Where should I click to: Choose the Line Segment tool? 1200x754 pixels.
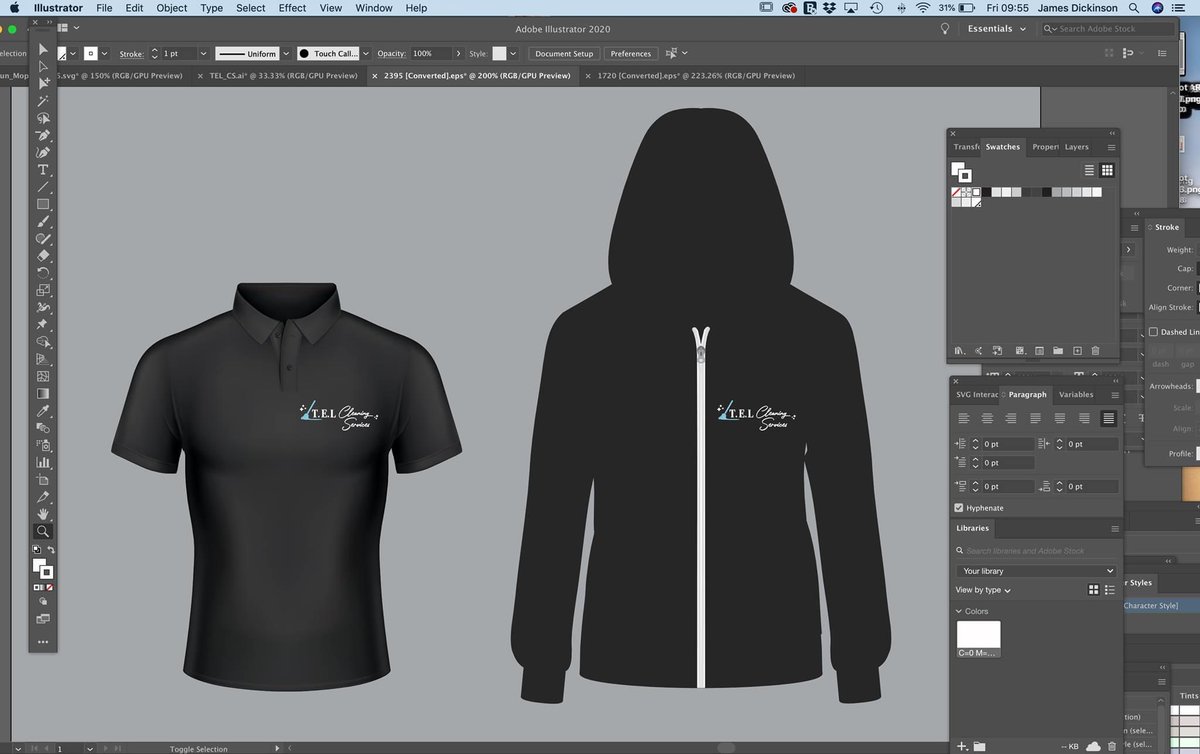(43, 187)
